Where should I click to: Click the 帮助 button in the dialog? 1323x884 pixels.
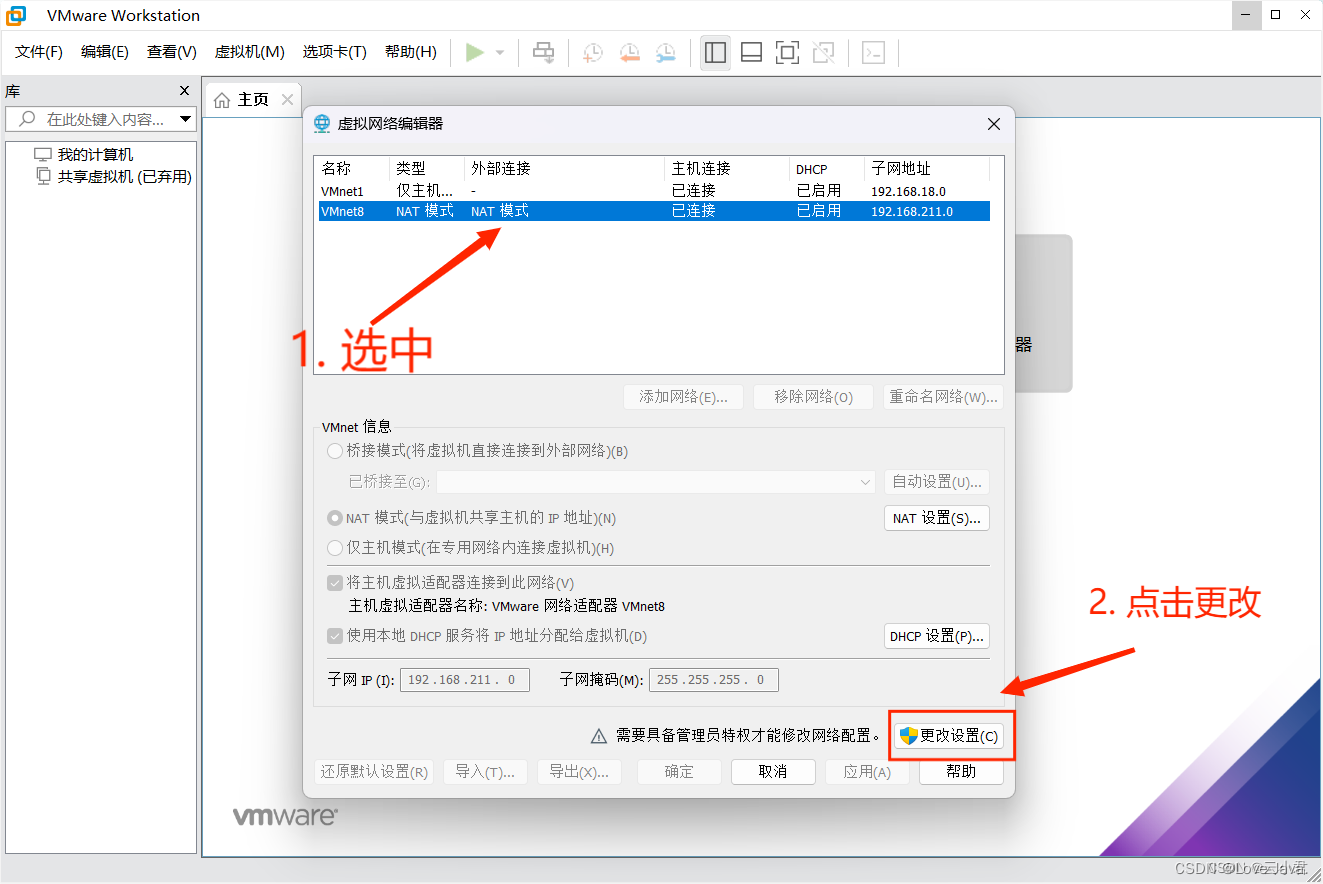click(x=961, y=772)
